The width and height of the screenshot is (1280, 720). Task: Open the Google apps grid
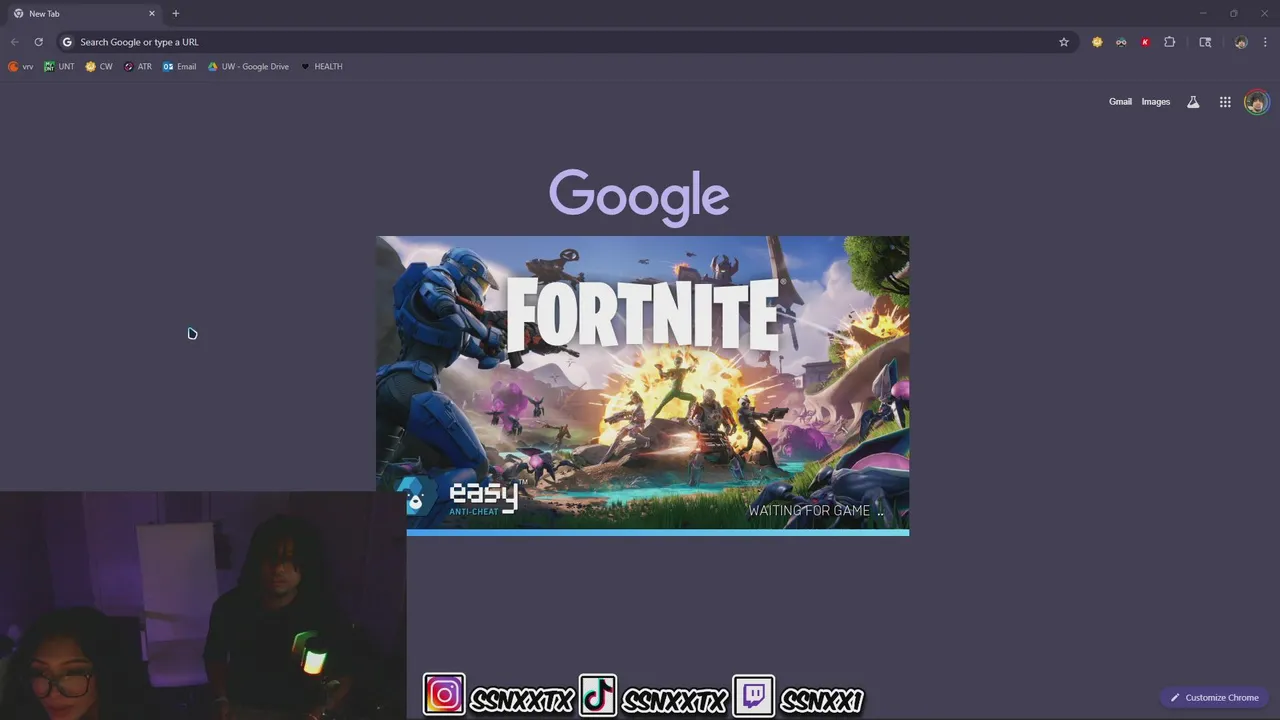click(1225, 102)
